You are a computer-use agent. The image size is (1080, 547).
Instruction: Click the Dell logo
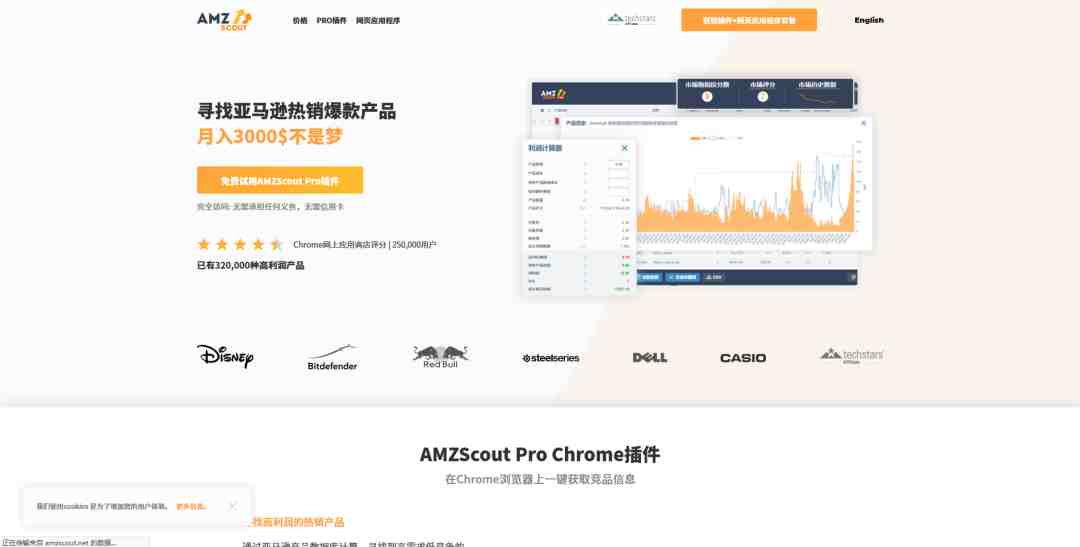[x=650, y=358]
